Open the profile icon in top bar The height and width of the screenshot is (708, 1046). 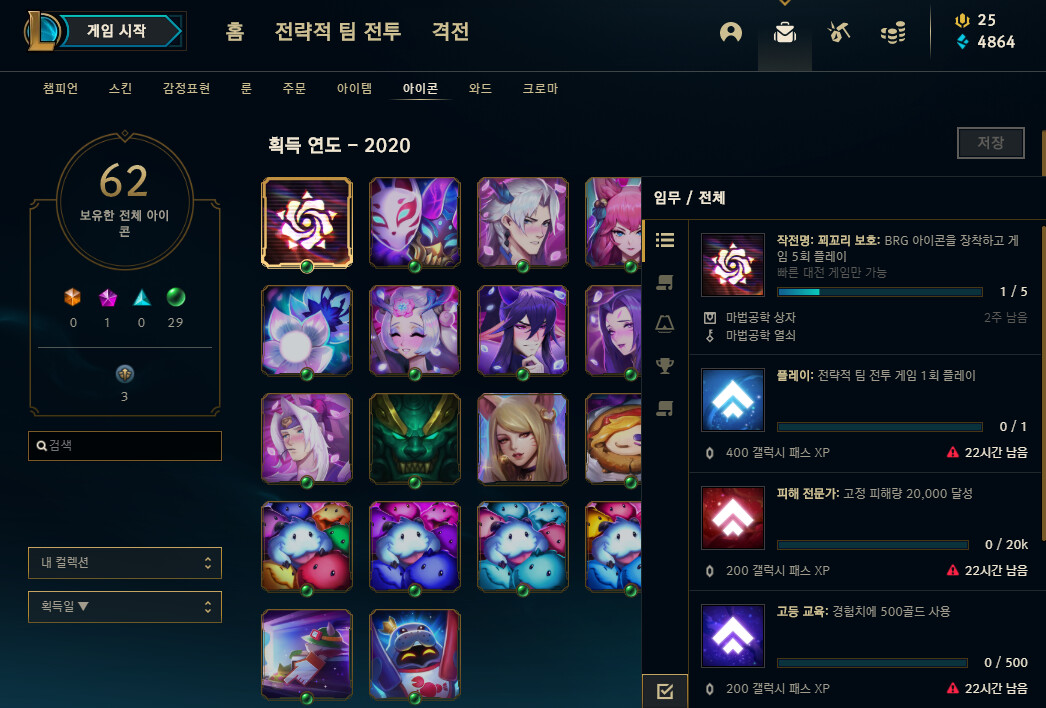coord(730,32)
